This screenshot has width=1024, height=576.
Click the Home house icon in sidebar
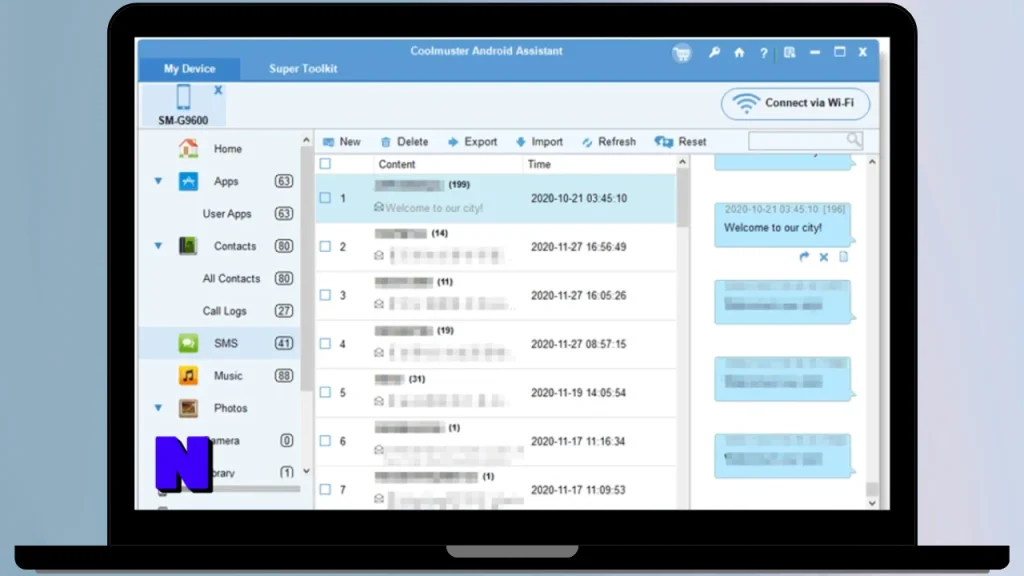pos(188,148)
